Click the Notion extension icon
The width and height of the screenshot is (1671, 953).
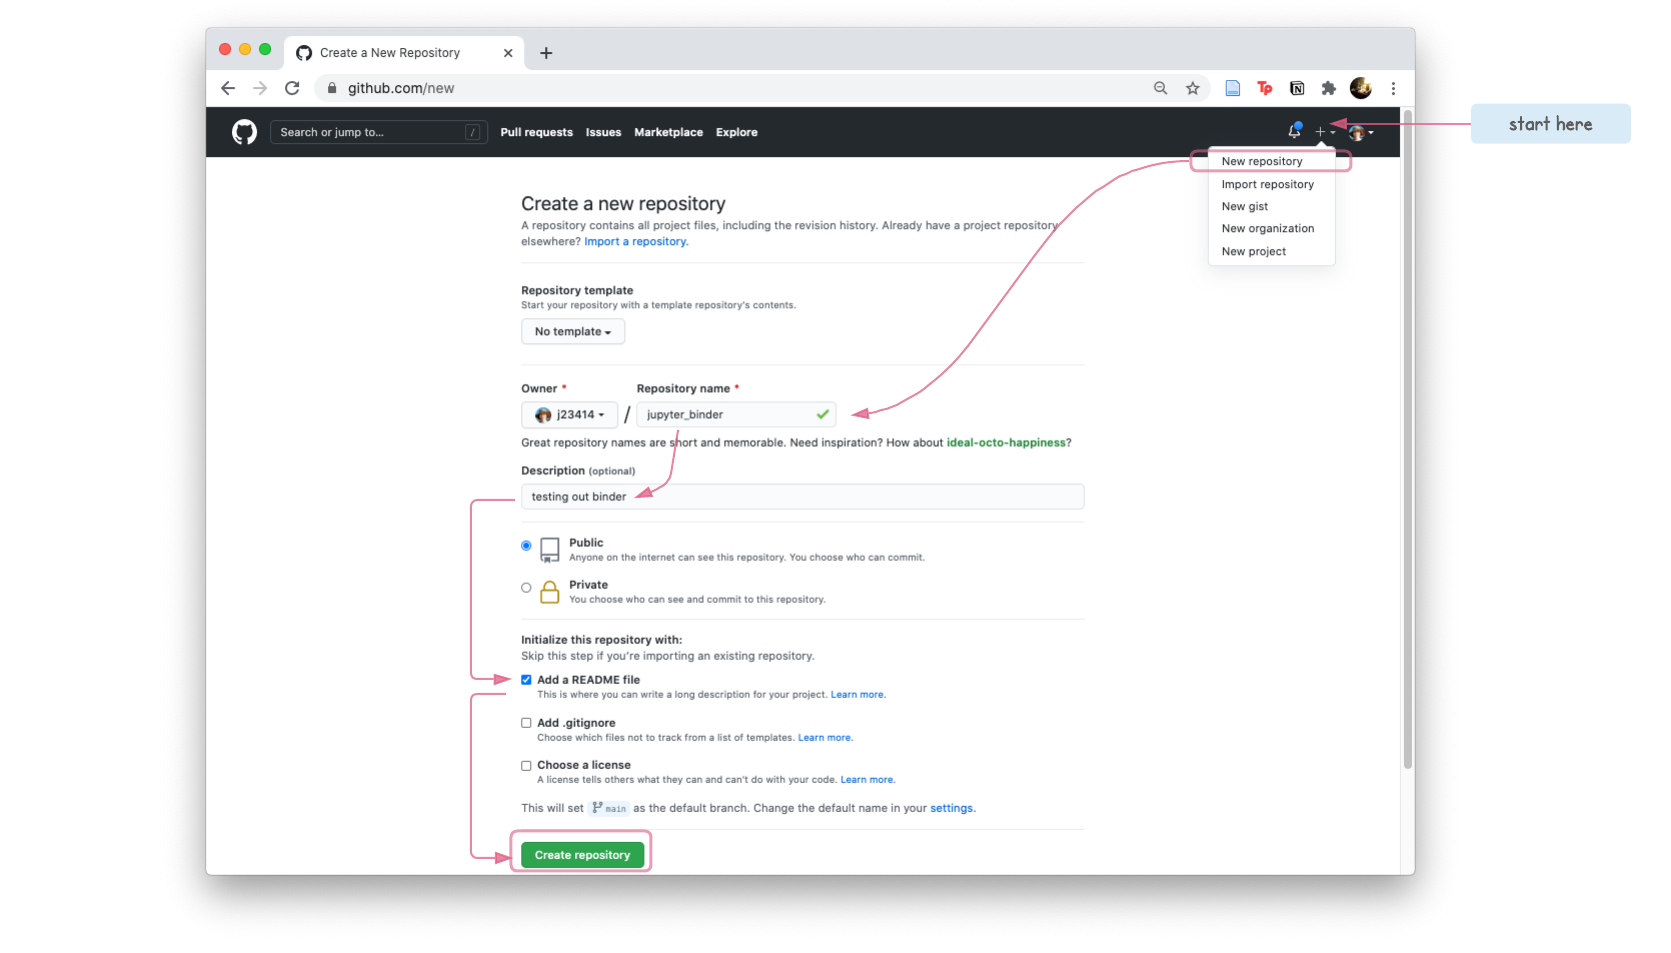pyautogui.click(x=1297, y=88)
